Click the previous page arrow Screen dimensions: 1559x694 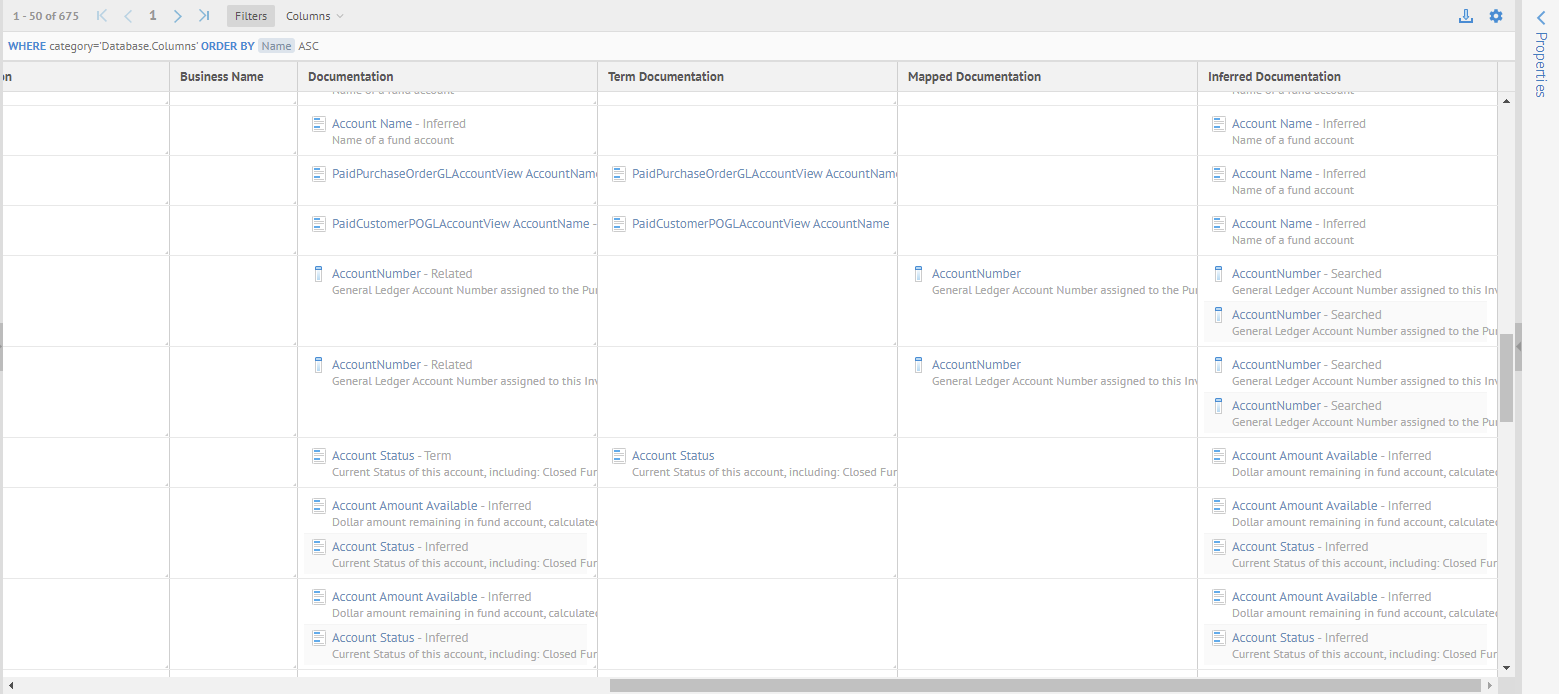coord(127,16)
